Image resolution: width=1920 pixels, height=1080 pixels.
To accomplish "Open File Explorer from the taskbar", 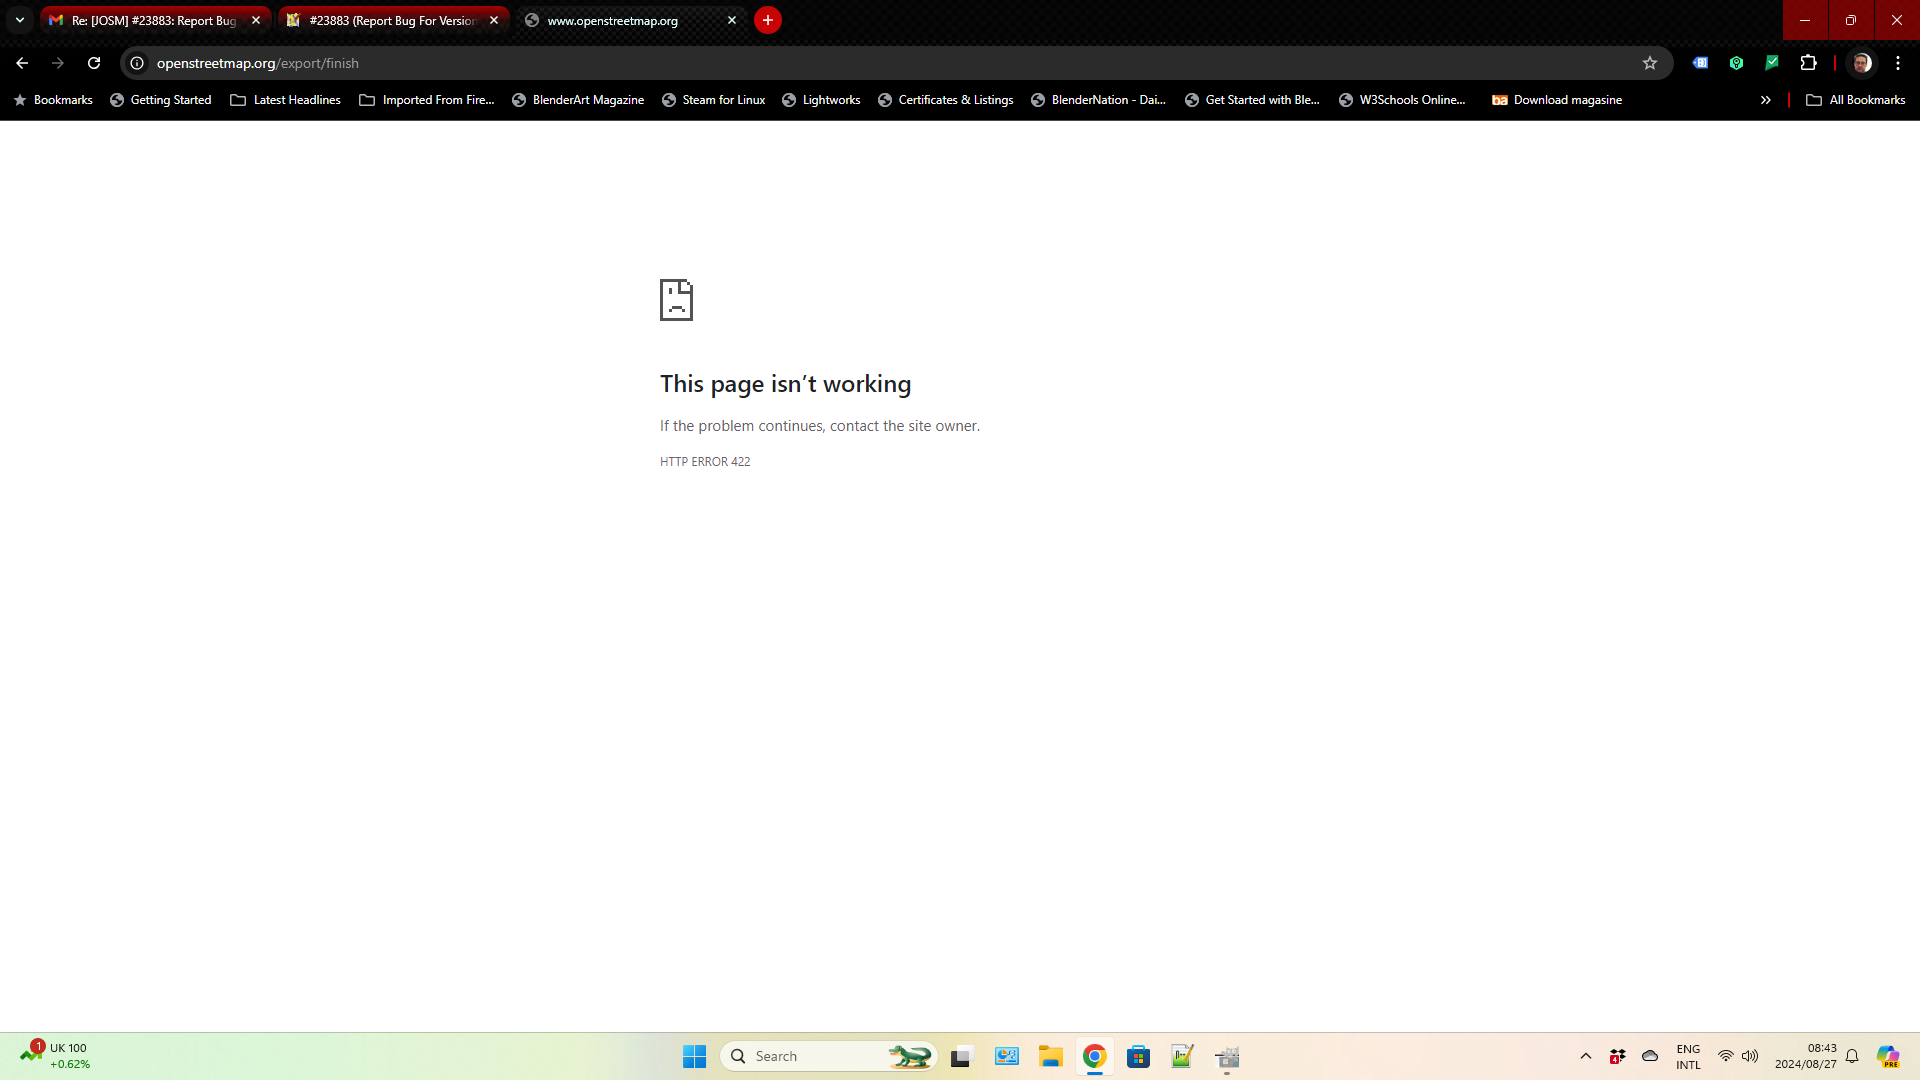I will pyautogui.click(x=1050, y=1057).
